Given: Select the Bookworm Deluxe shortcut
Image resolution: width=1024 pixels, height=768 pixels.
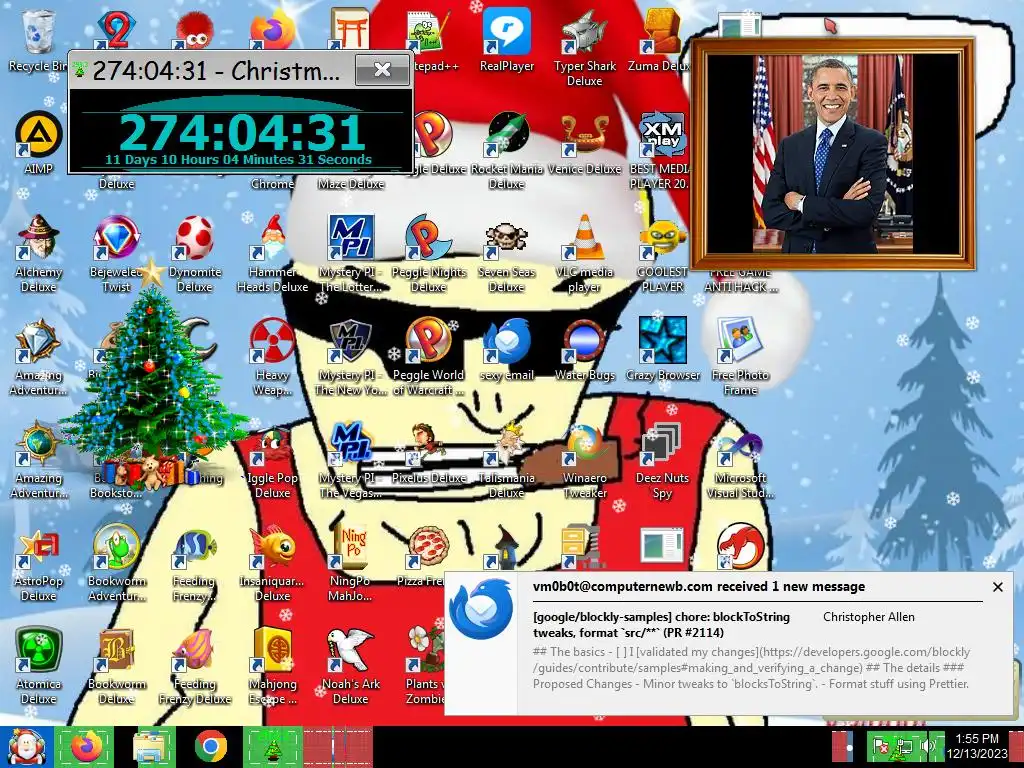Looking at the screenshot, I should click(x=116, y=666).
